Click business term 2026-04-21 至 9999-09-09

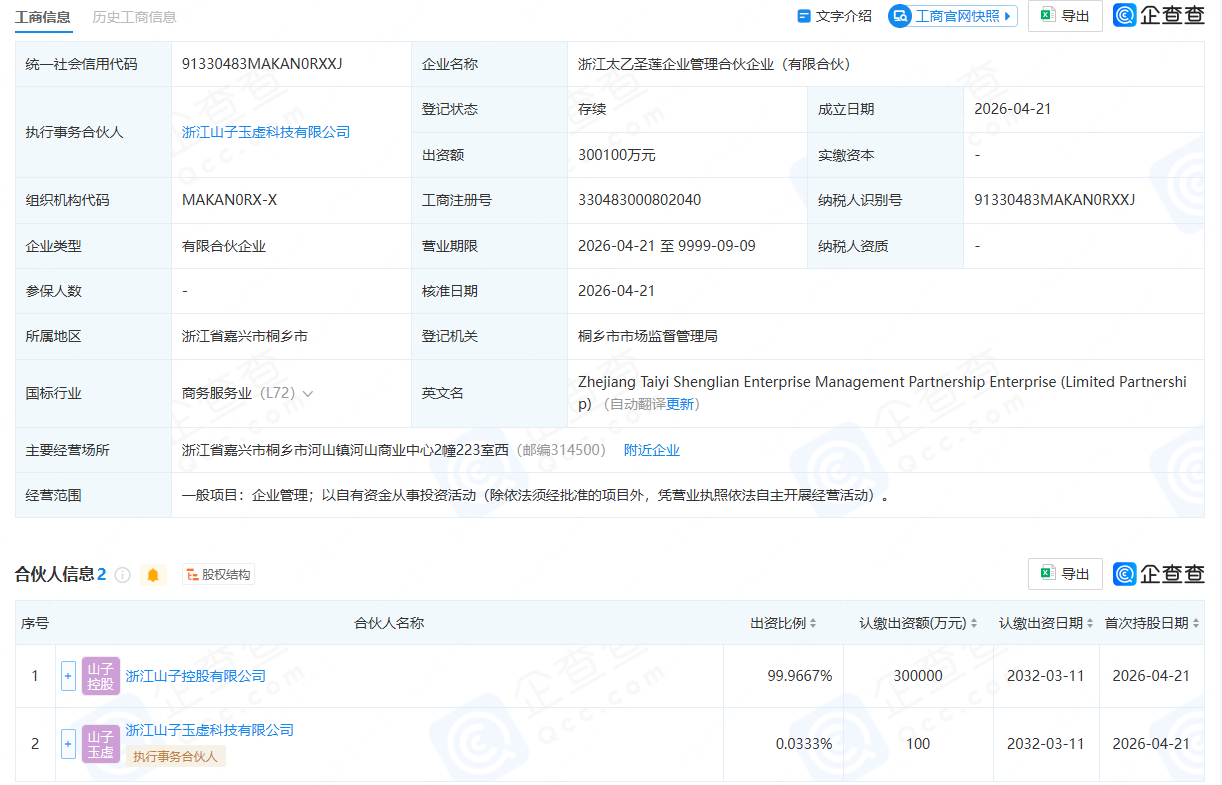[667, 246]
